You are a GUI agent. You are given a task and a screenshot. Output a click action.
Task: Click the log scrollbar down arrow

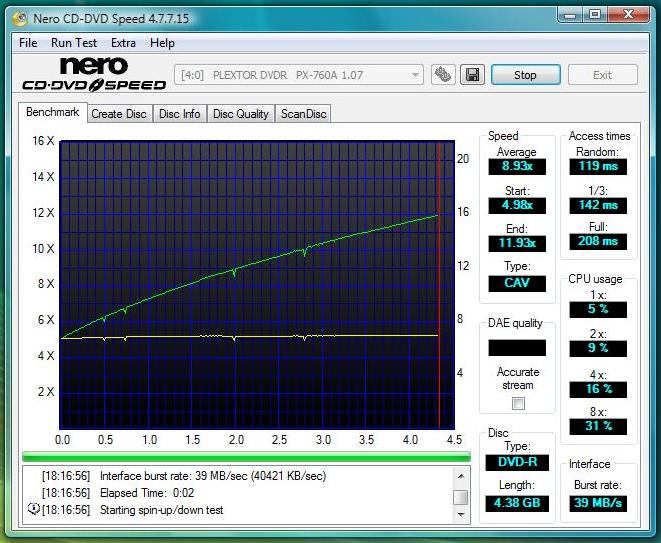461,515
